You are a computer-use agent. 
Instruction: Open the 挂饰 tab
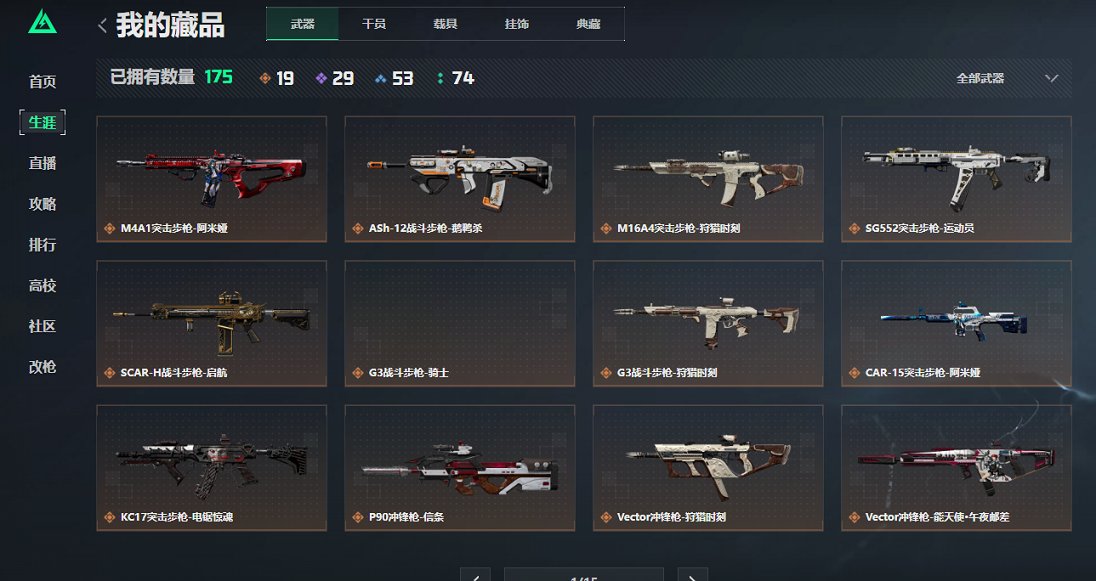[x=517, y=24]
